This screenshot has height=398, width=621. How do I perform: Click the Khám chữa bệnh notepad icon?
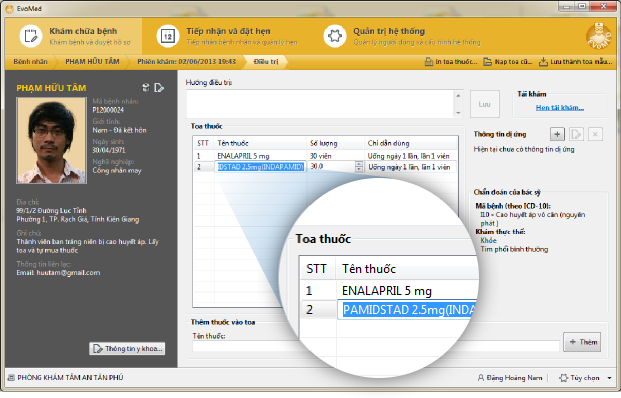tap(30, 36)
